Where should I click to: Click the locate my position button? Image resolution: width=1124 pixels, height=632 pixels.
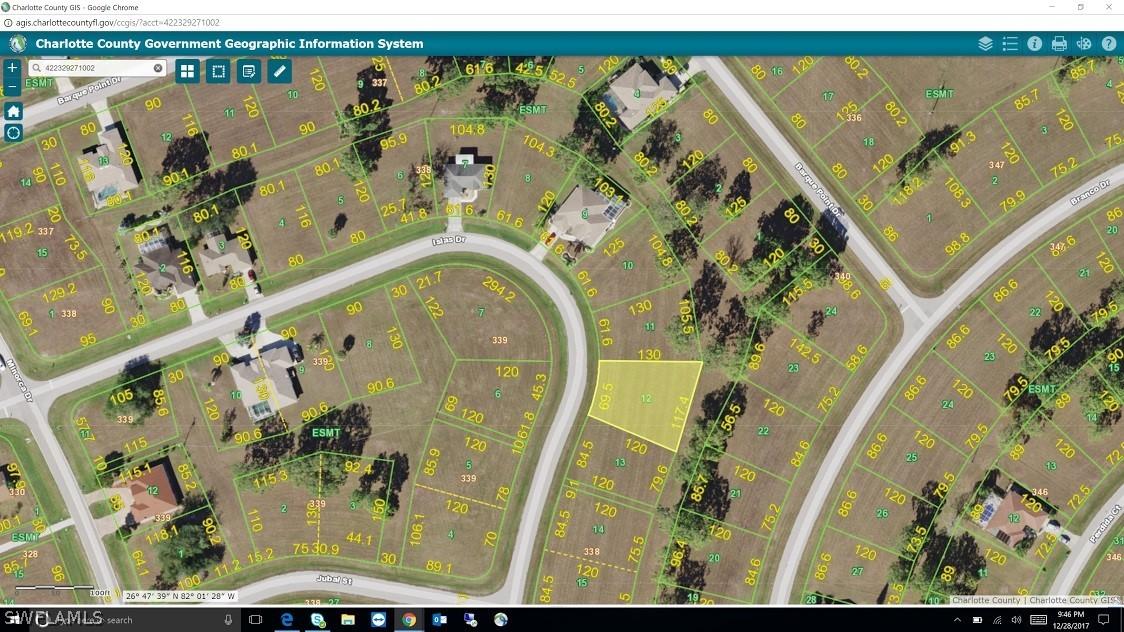[13, 133]
